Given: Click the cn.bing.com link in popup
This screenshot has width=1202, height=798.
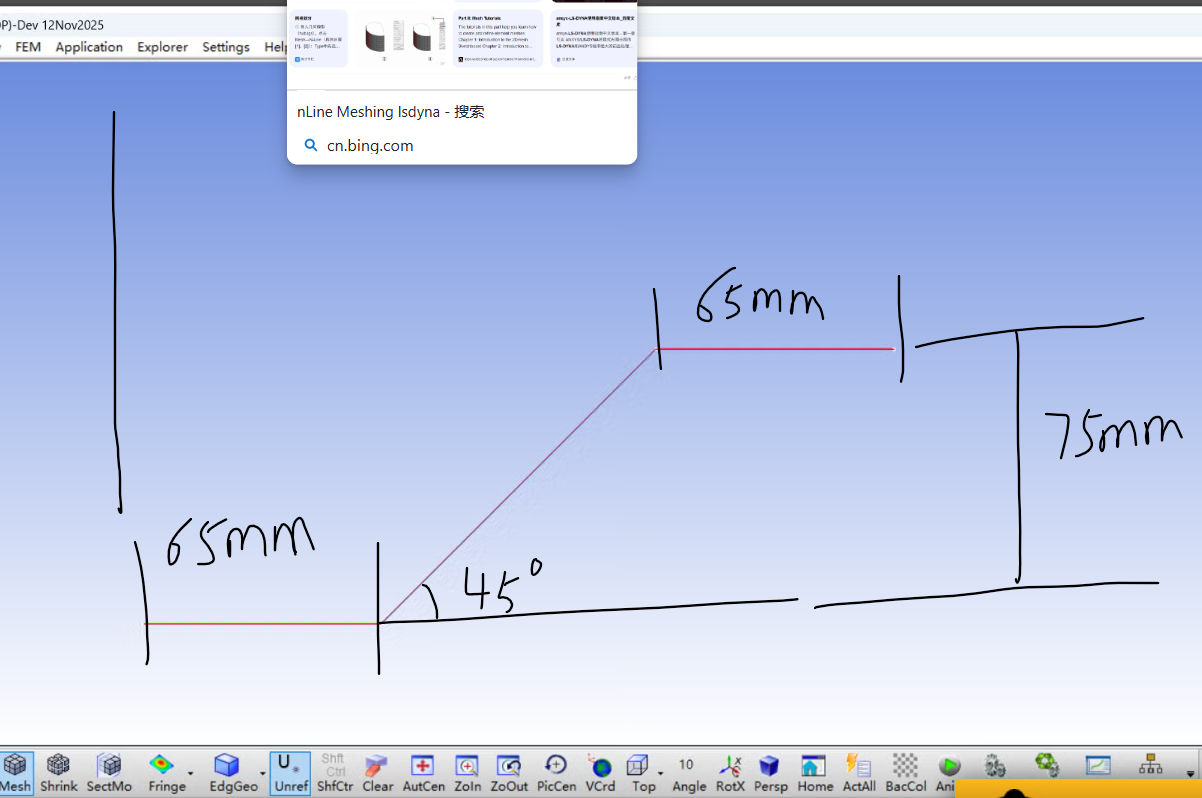Looking at the screenshot, I should 370,146.
